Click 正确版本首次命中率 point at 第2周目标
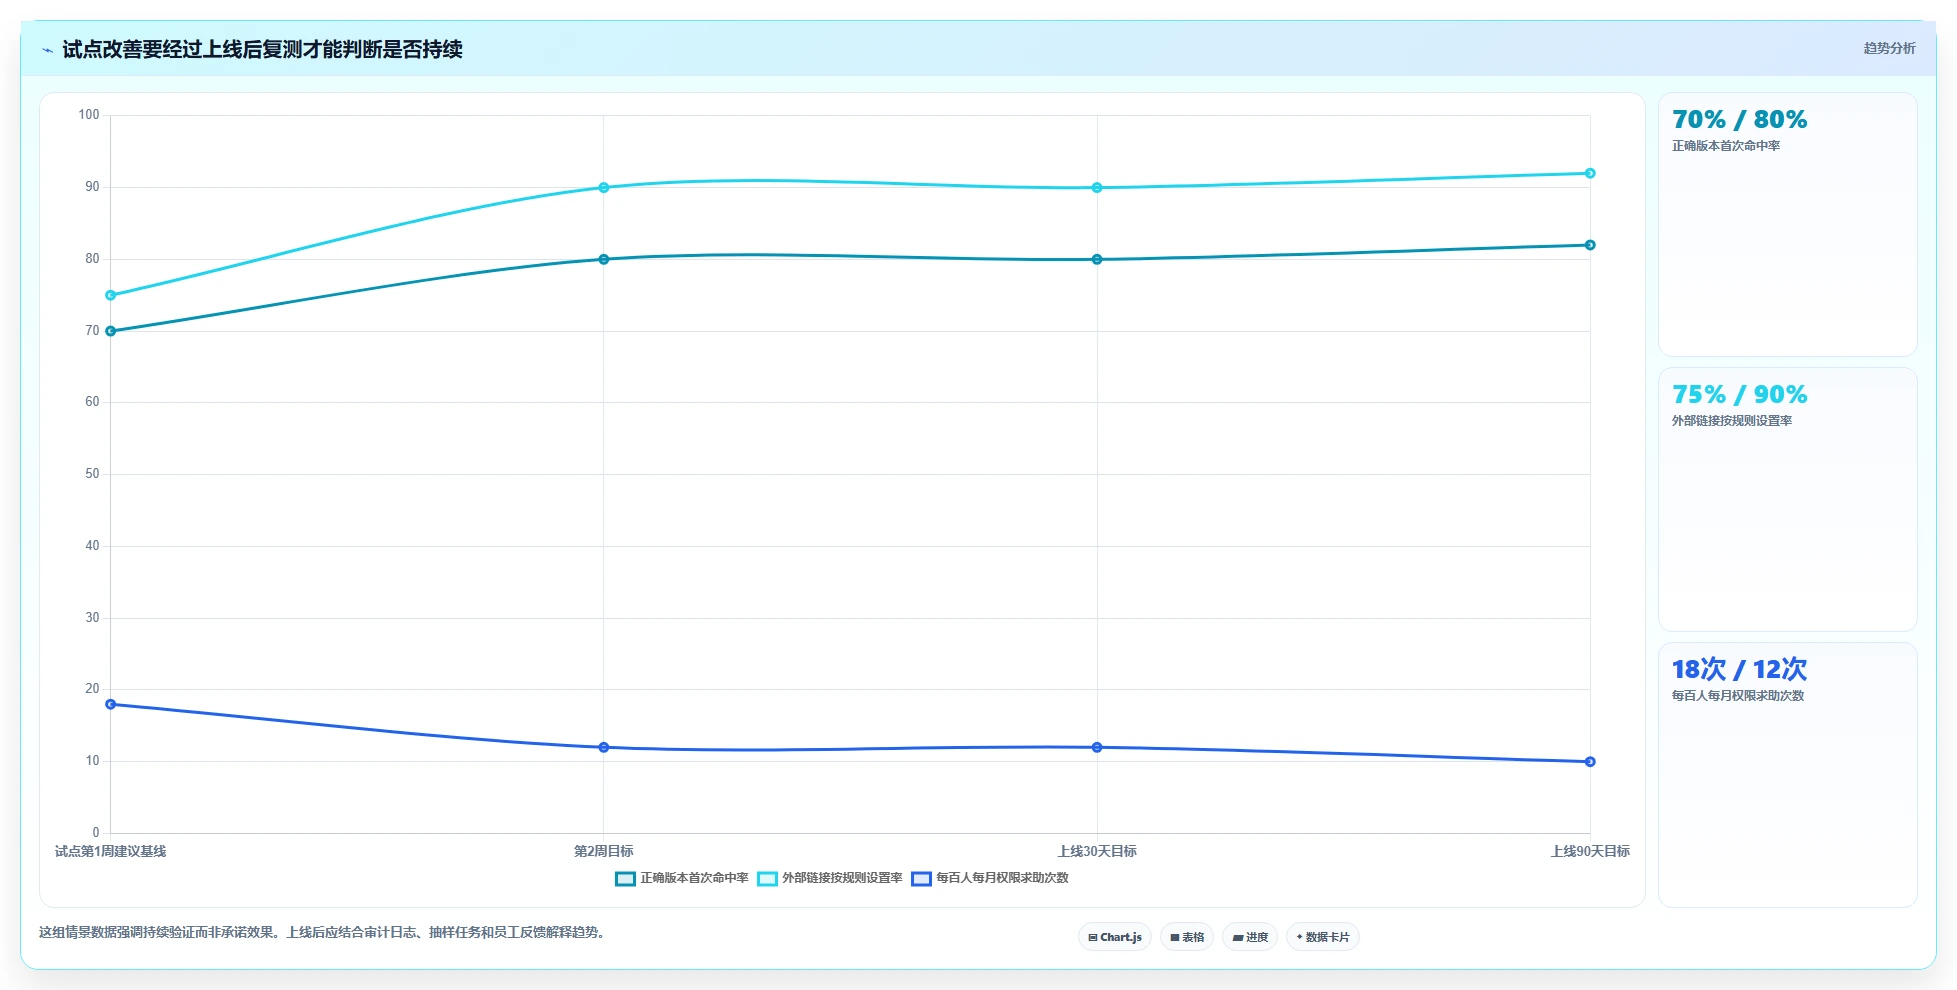 pos(604,259)
